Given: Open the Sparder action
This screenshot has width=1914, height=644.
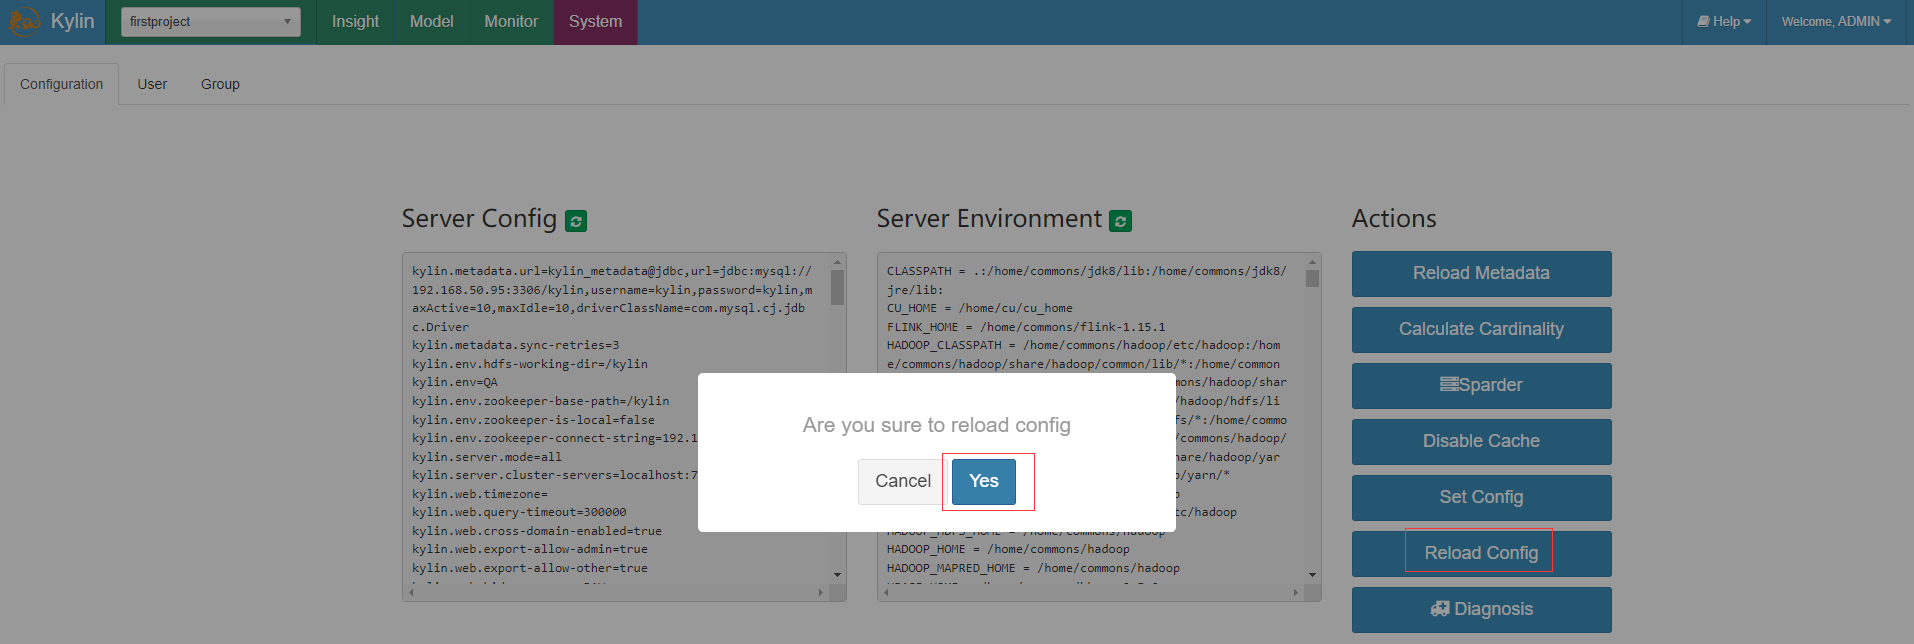Looking at the screenshot, I should (1481, 385).
